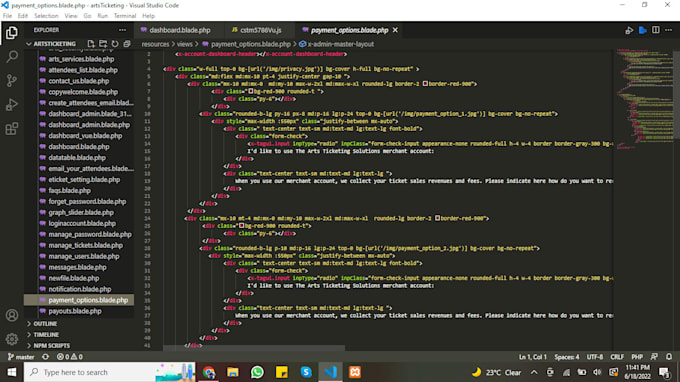Viewport: 680px width, 382px height.
Task: Click bg-red-900 color swatch on line 25
Action: click(242, 225)
